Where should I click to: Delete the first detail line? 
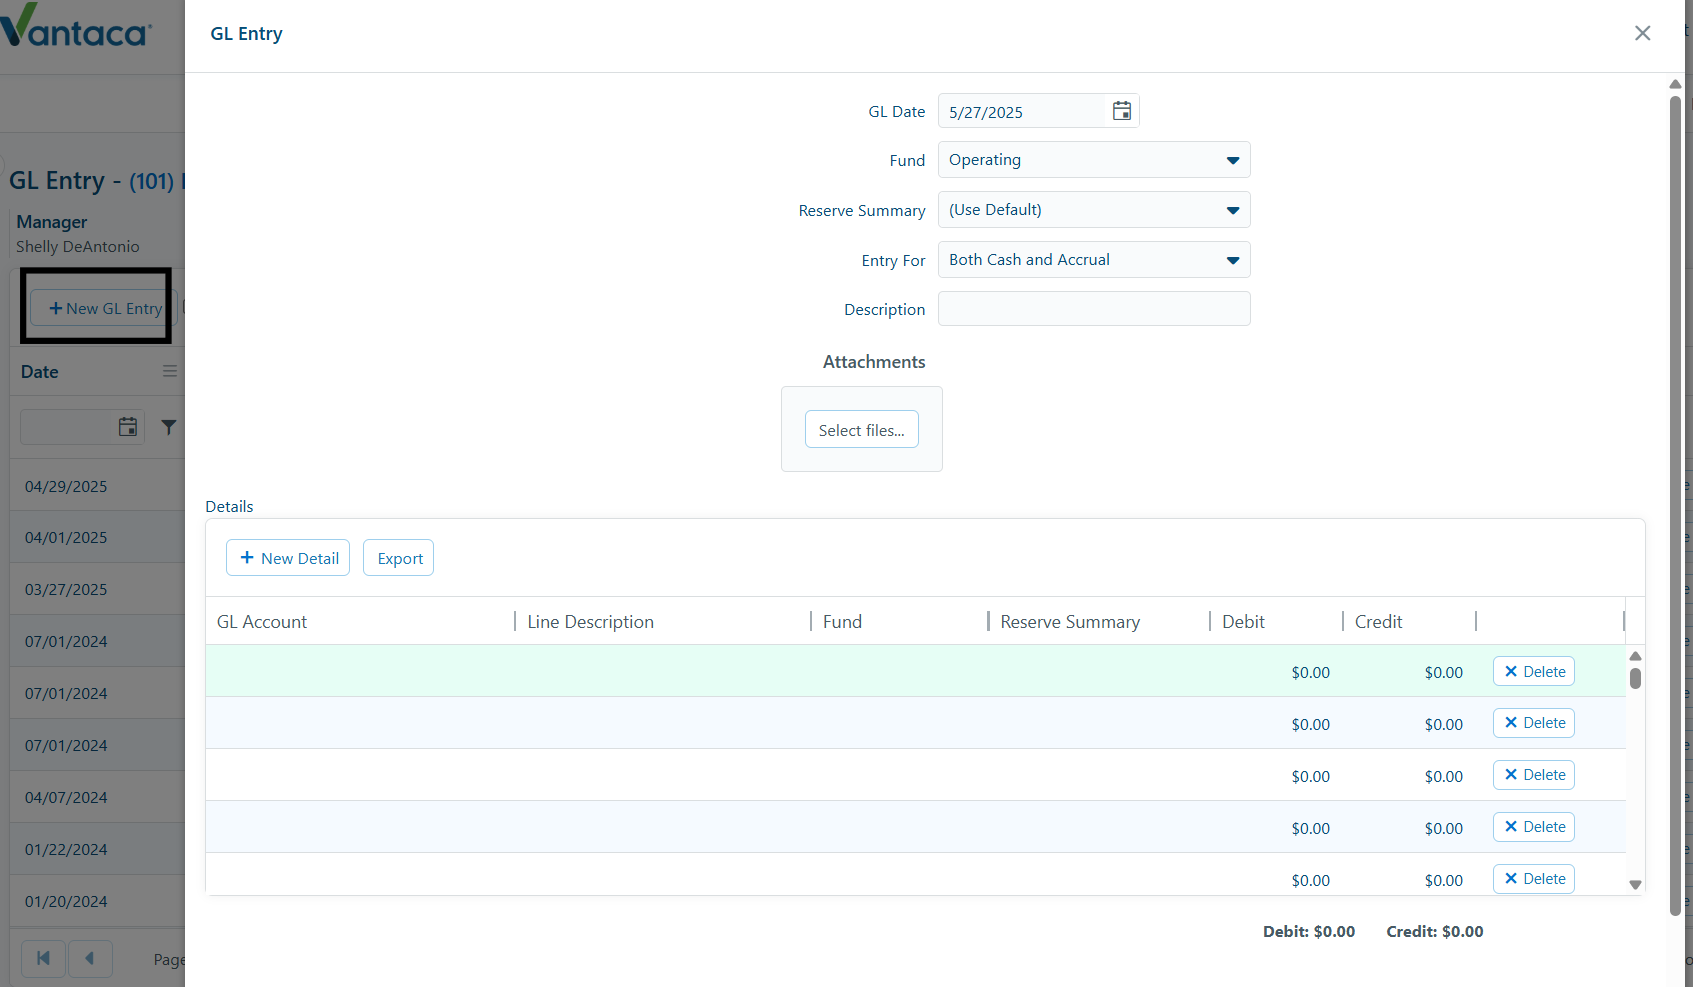pyautogui.click(x=1533, y=671)
